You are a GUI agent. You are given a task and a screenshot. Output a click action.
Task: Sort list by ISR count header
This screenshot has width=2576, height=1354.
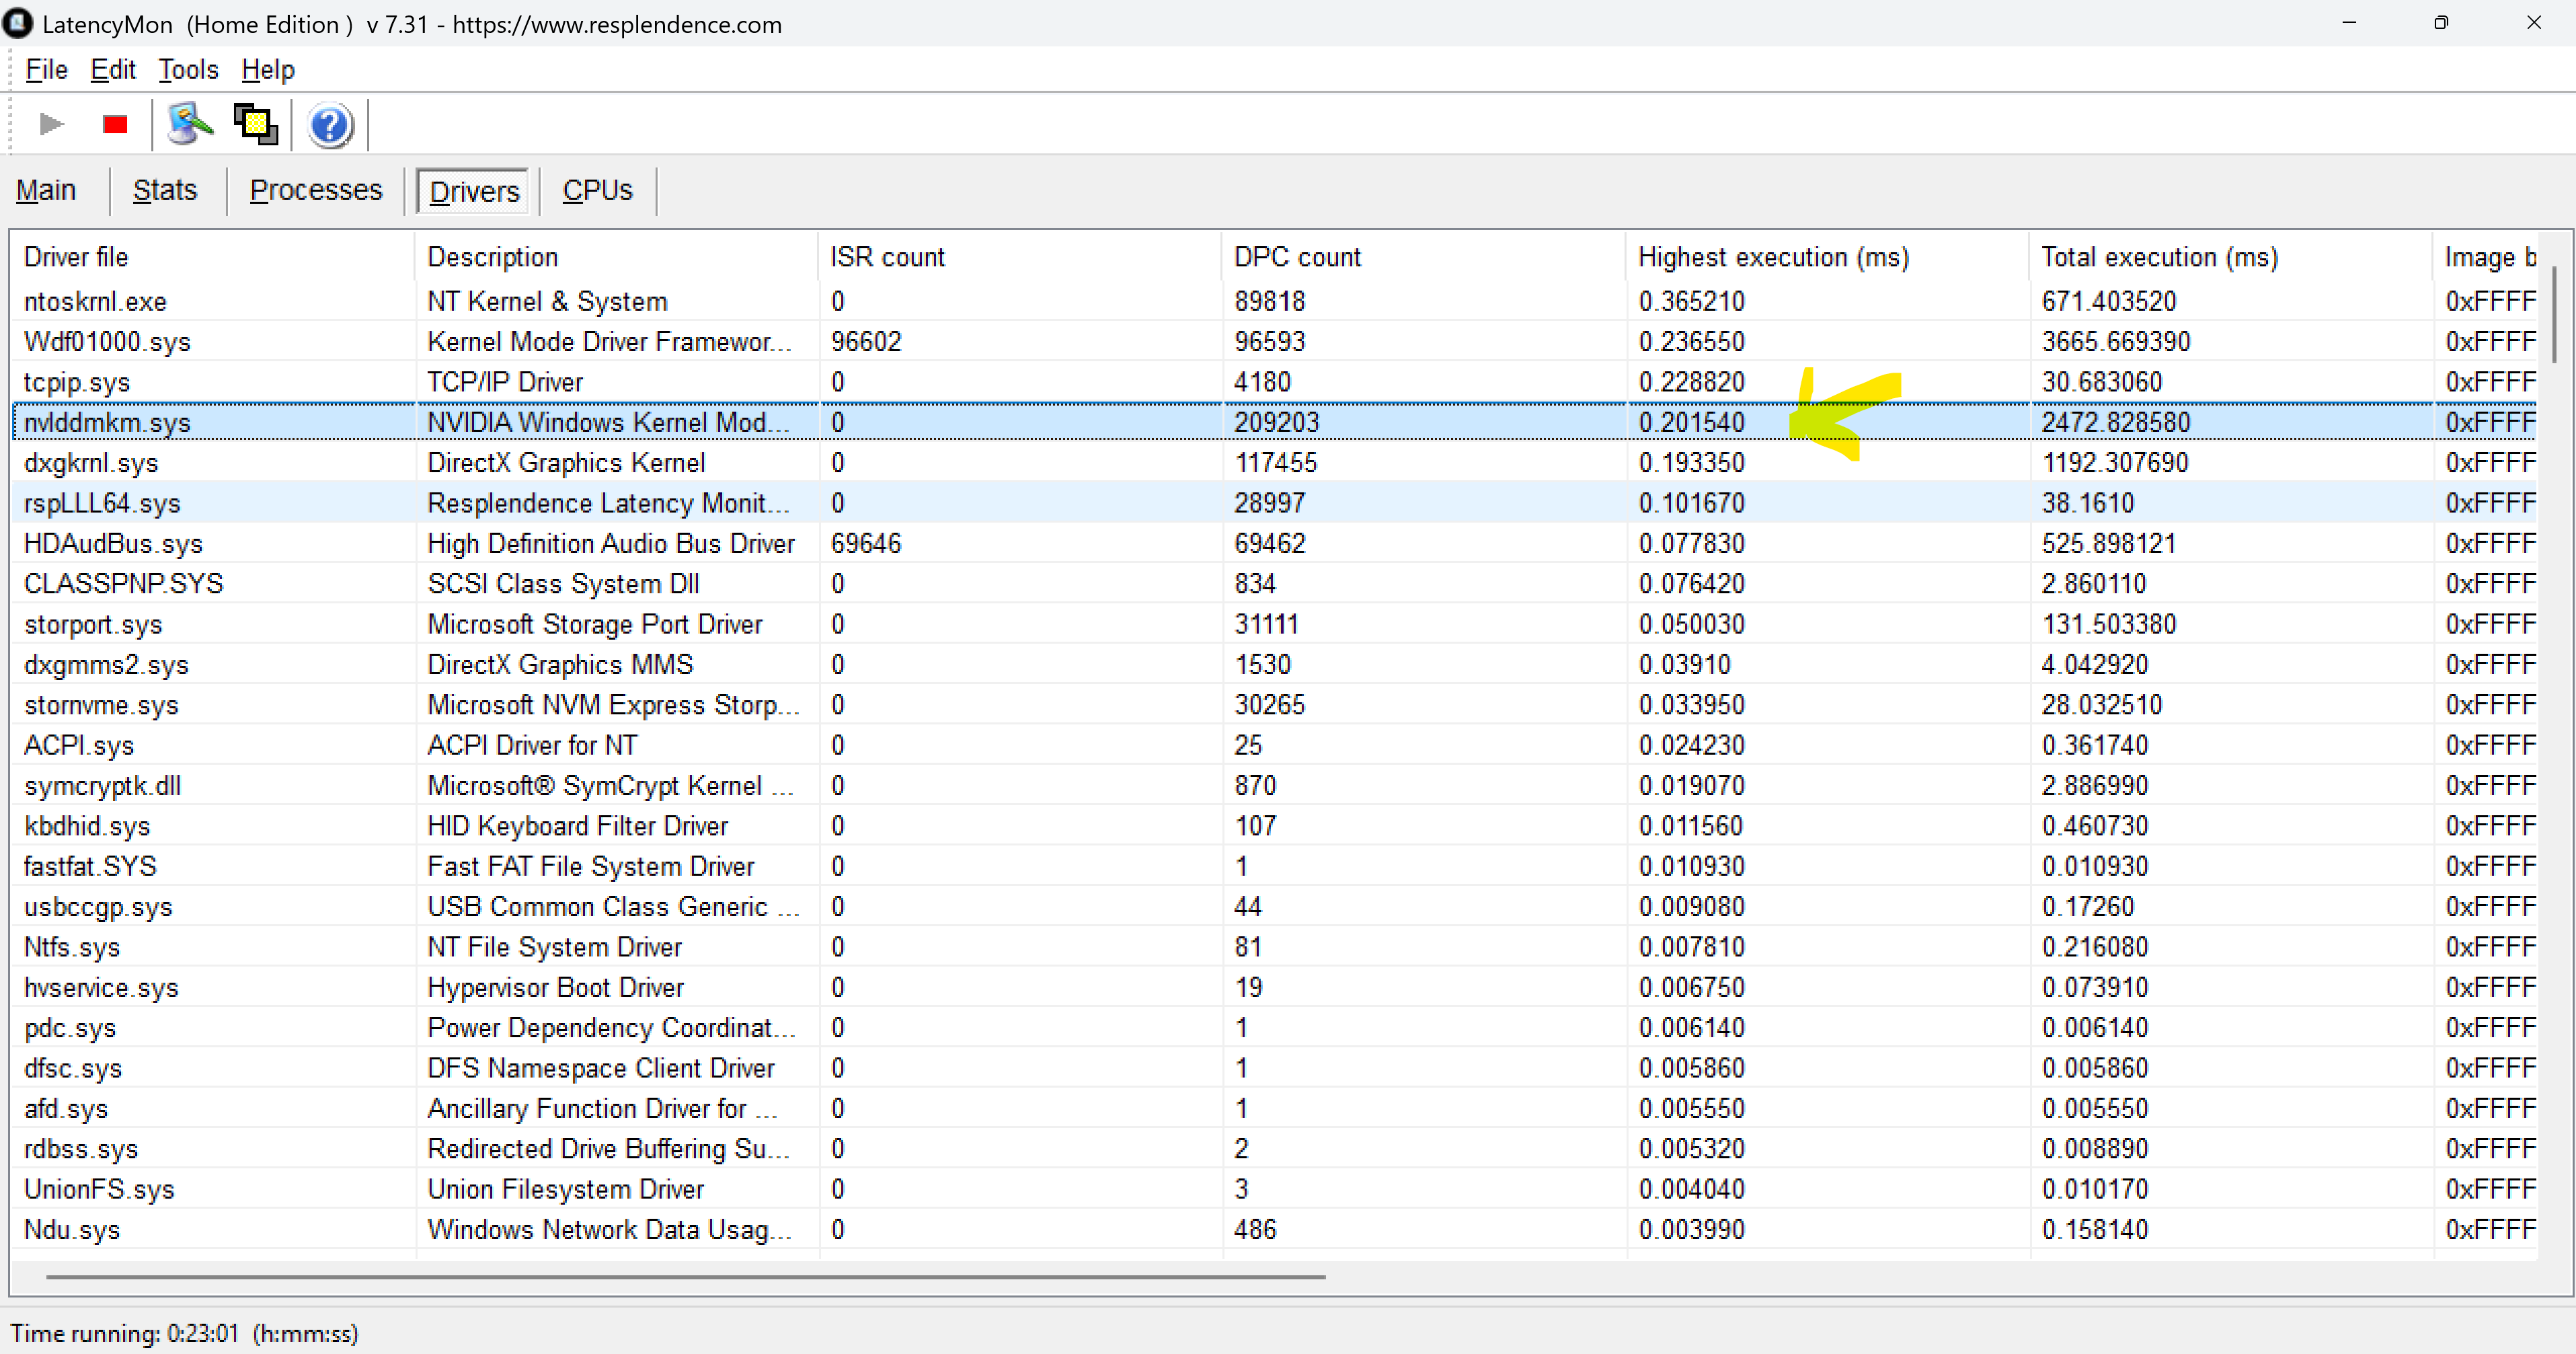(x=887, y=257)
